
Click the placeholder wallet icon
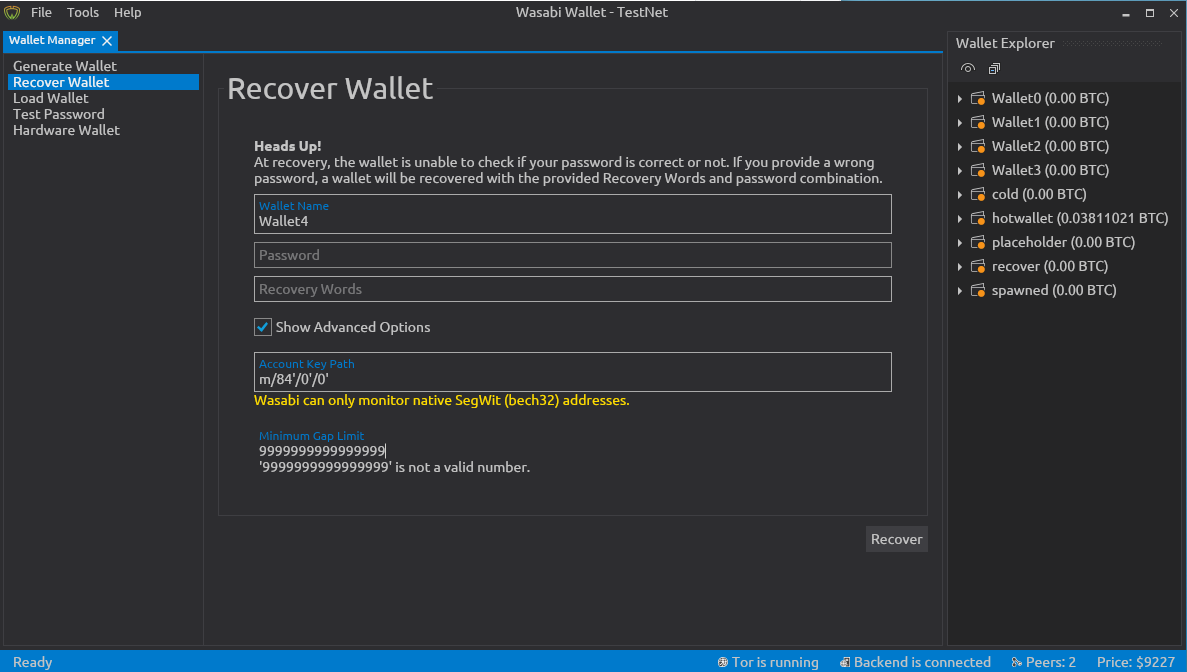click(978, 242)
